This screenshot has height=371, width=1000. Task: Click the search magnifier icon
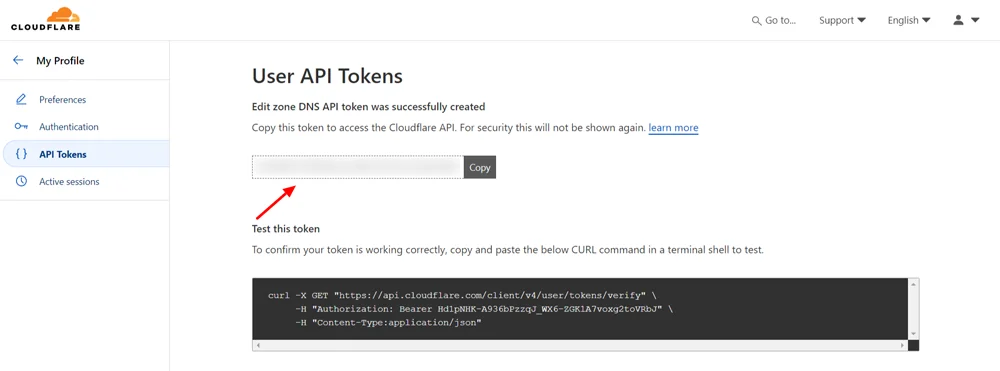coord(756,20)
